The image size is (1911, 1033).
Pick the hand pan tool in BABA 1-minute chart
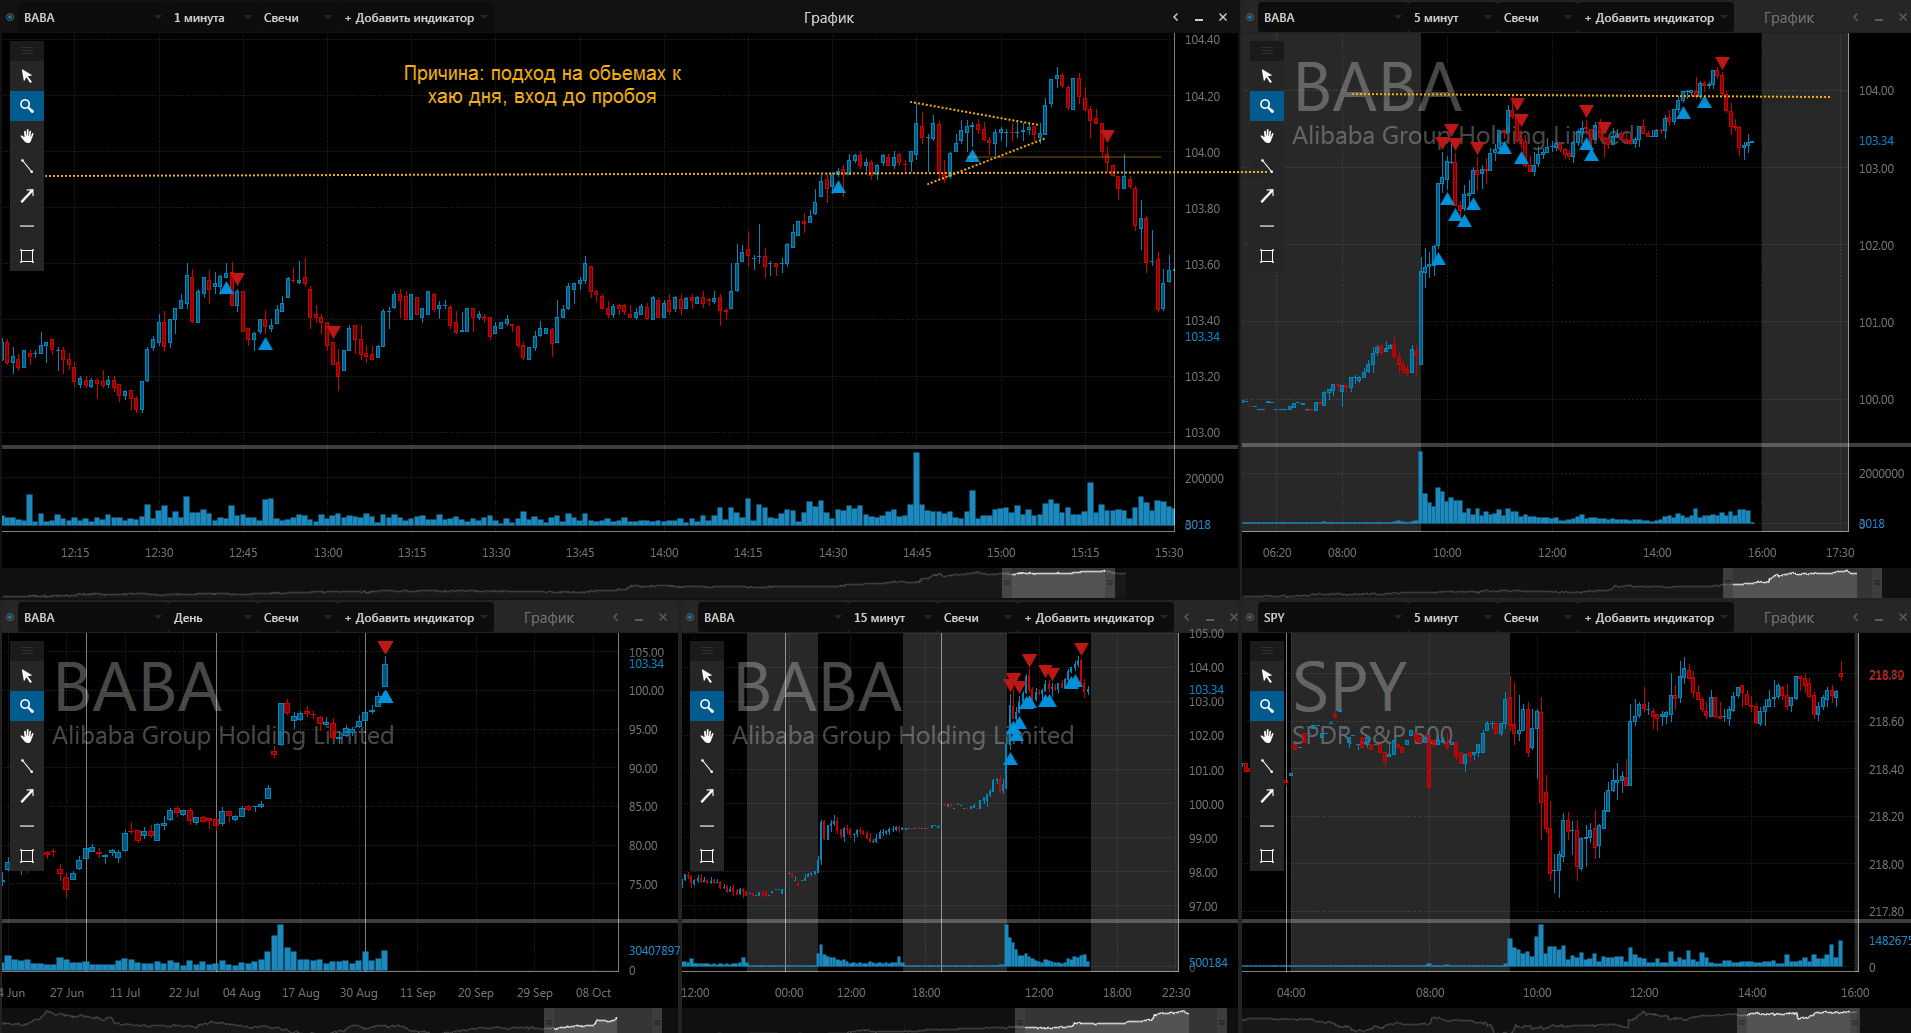pyautogui.click(x=27, y=136)
